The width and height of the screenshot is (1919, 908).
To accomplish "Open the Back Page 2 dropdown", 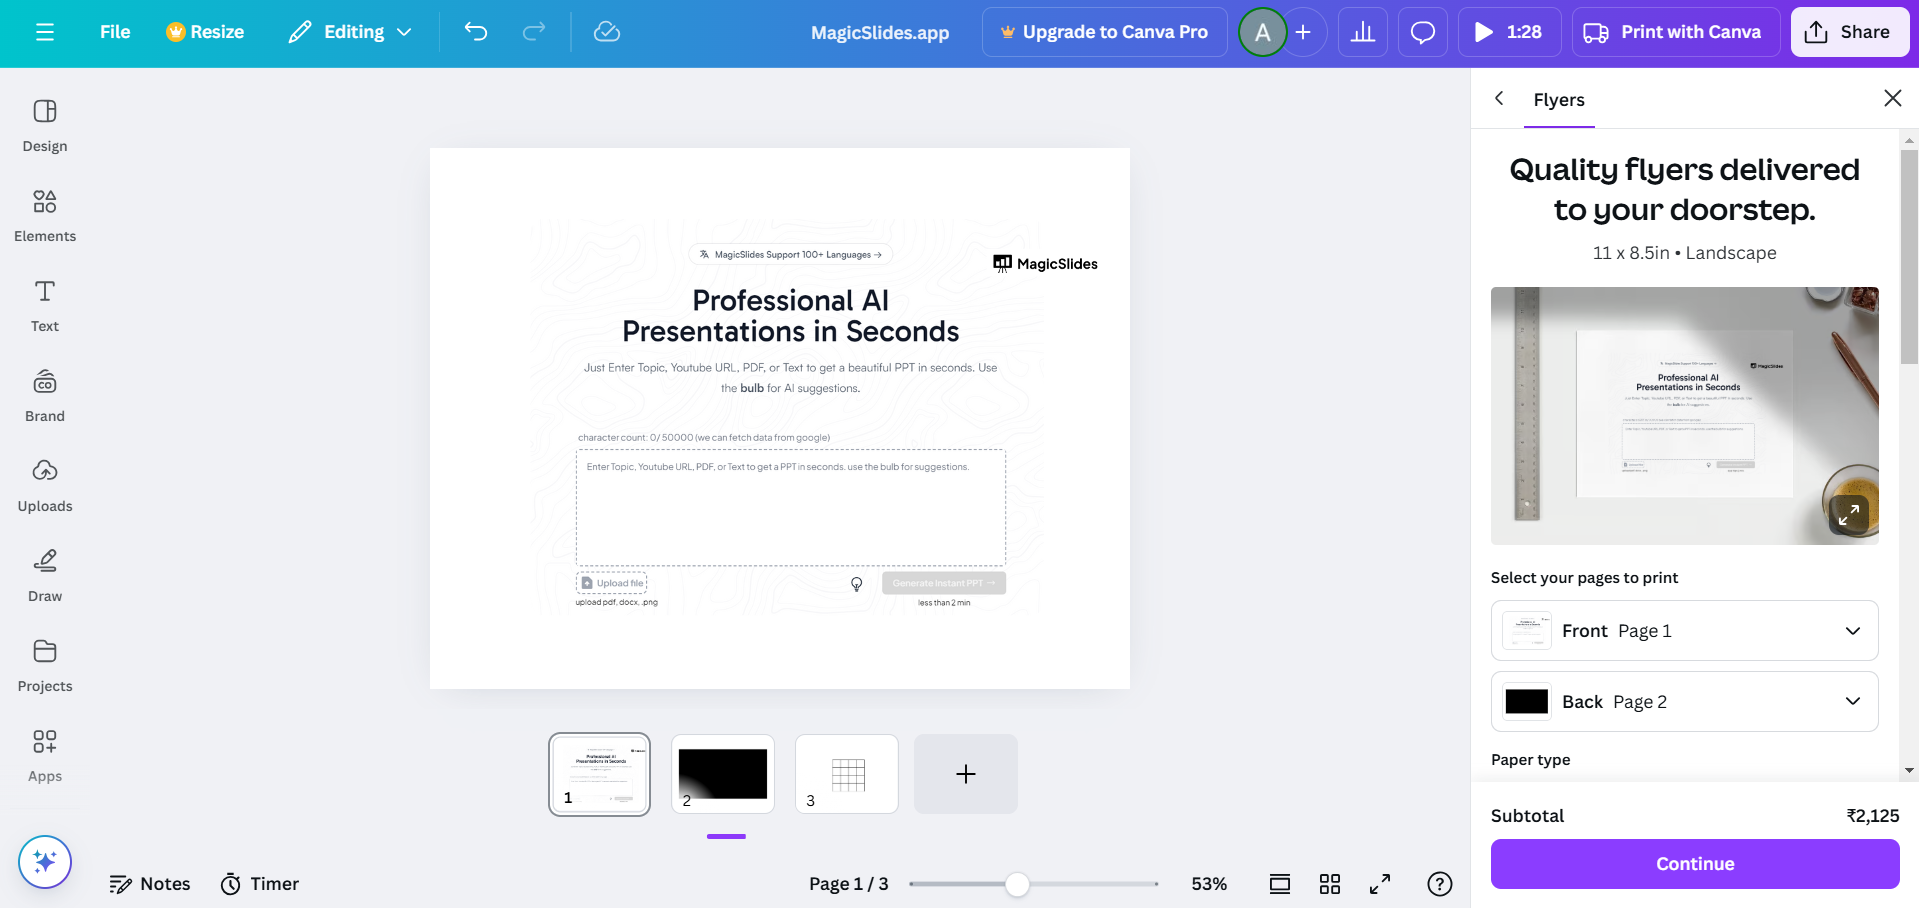I will (x=1685, y=702).
